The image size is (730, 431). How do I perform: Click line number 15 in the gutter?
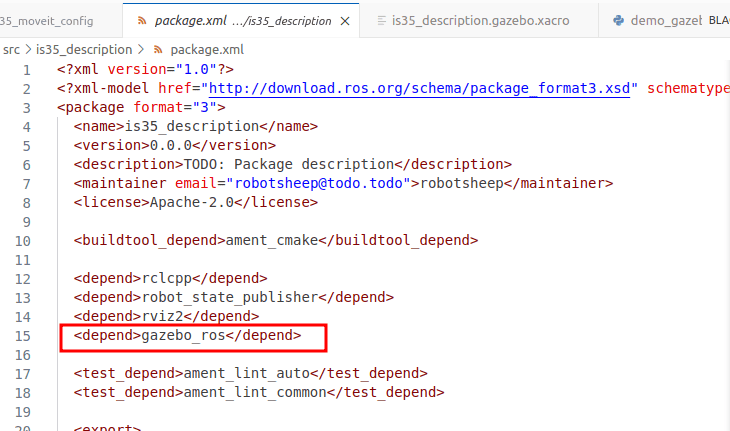click(x=22, y=336)
